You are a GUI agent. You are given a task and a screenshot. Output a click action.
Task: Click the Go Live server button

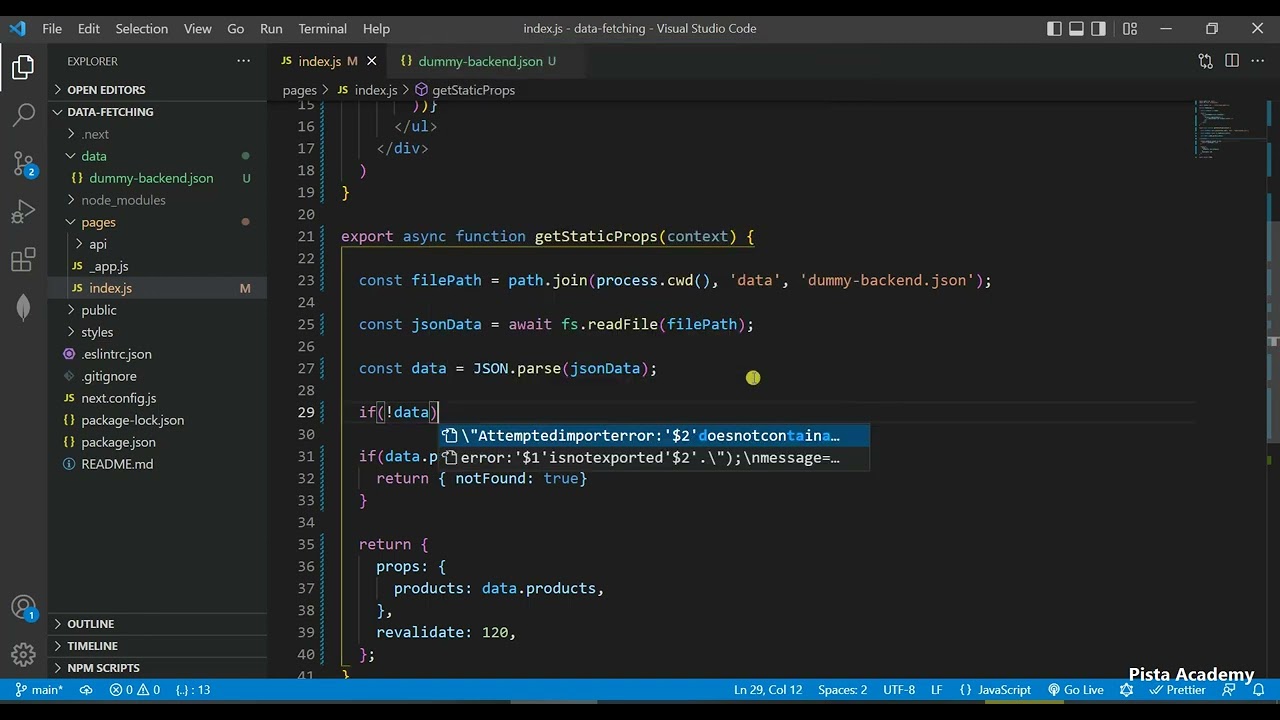coord(1075,690)
